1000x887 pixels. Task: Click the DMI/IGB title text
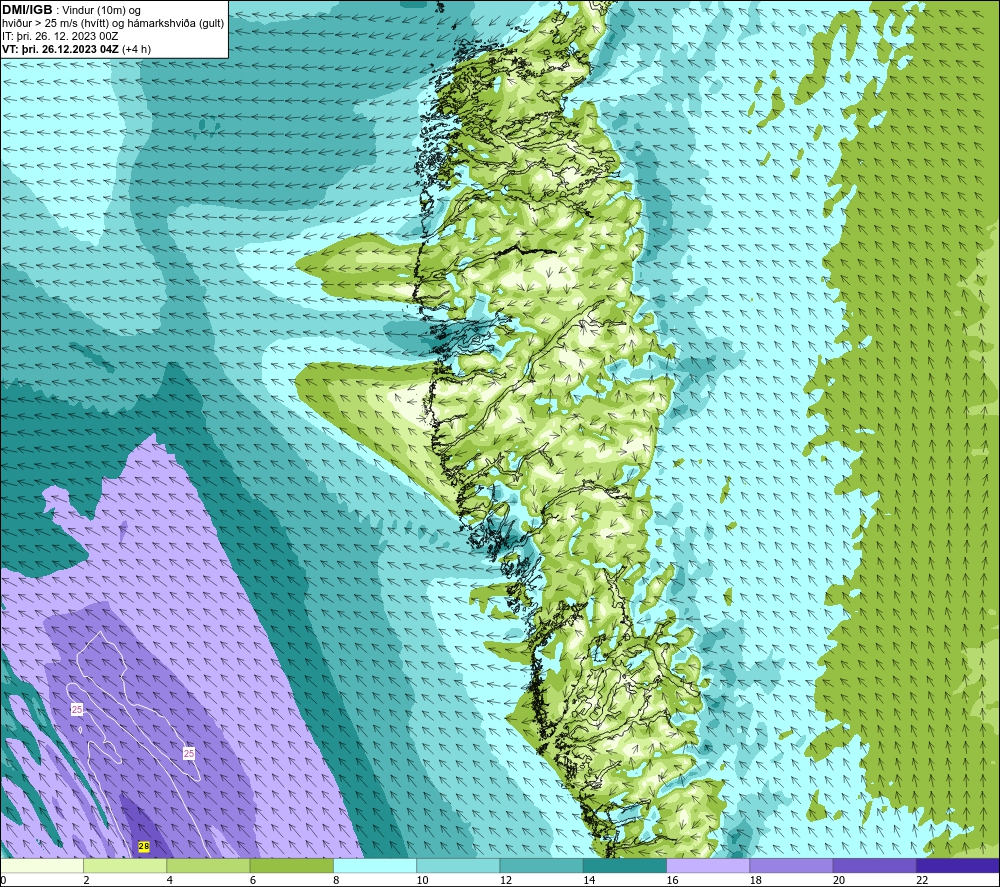(27, 10)
